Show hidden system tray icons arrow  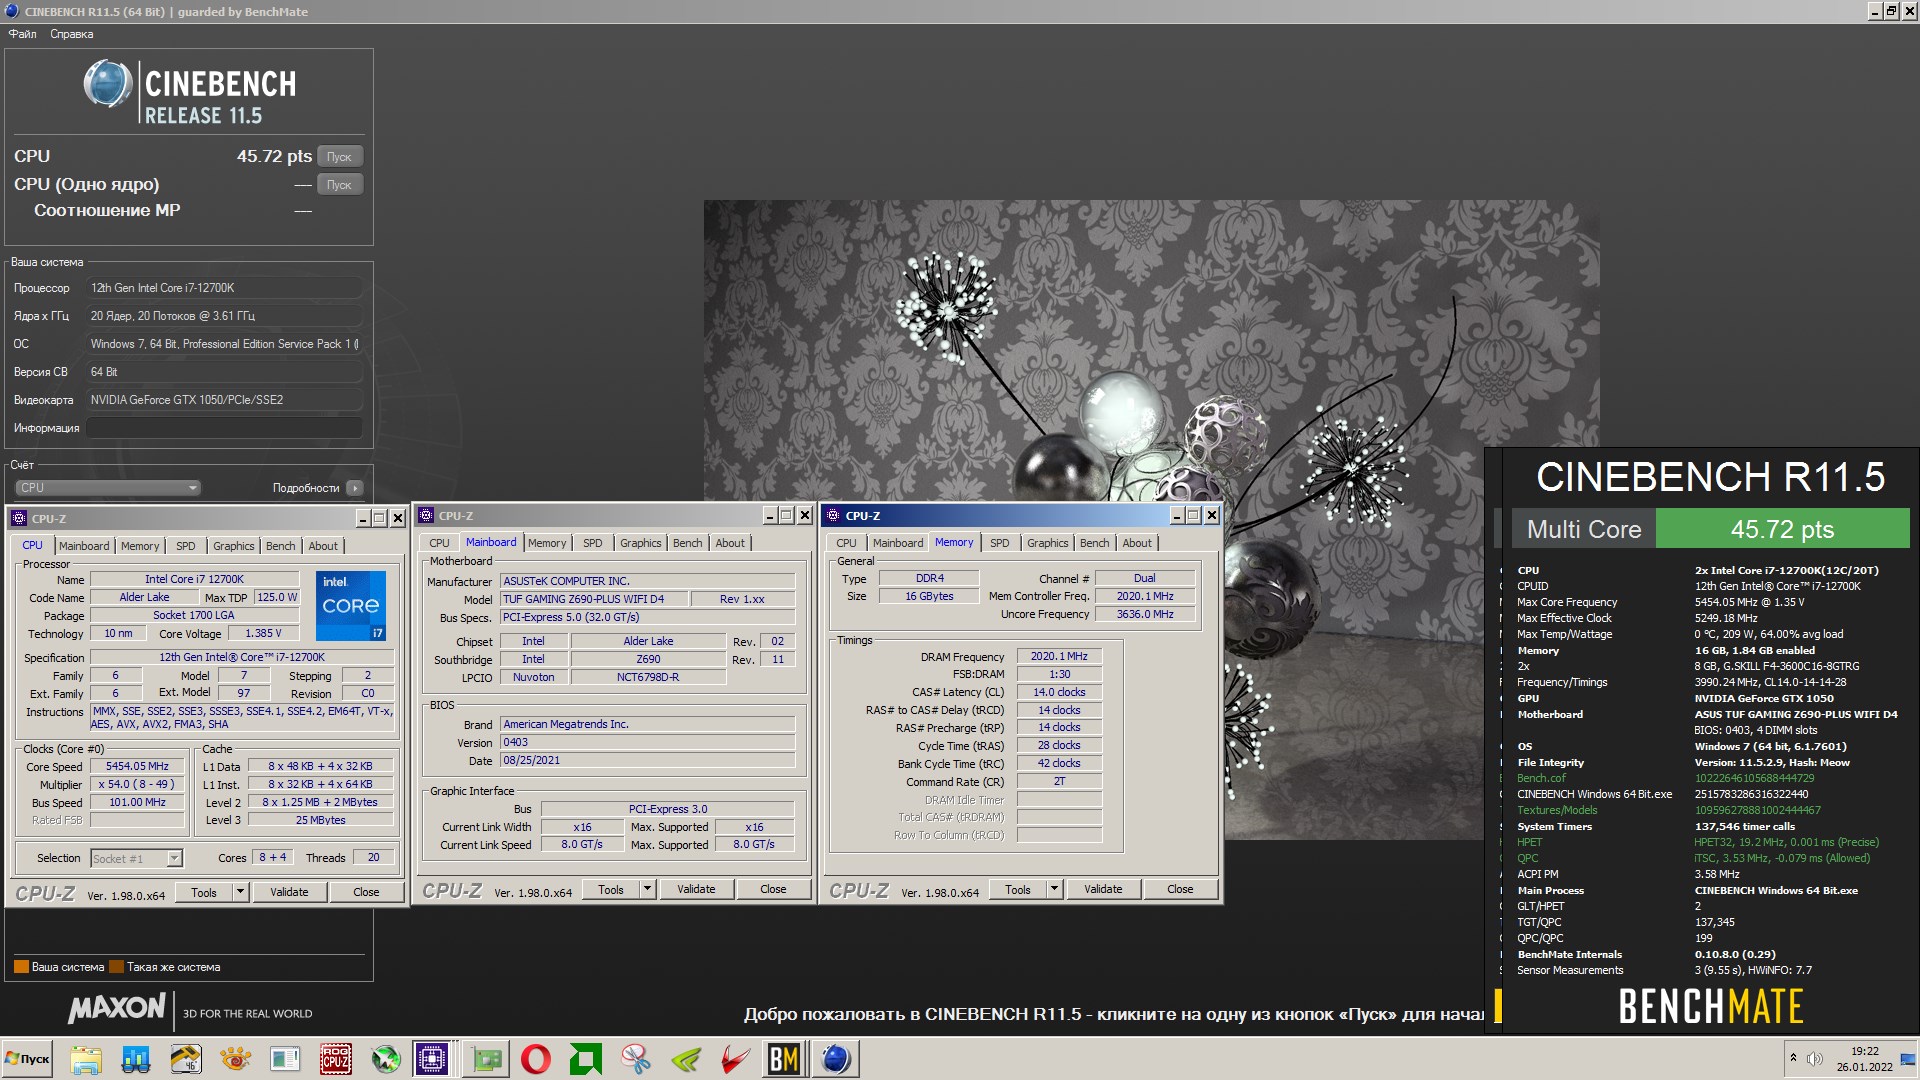click(x=1793, y=1058)
